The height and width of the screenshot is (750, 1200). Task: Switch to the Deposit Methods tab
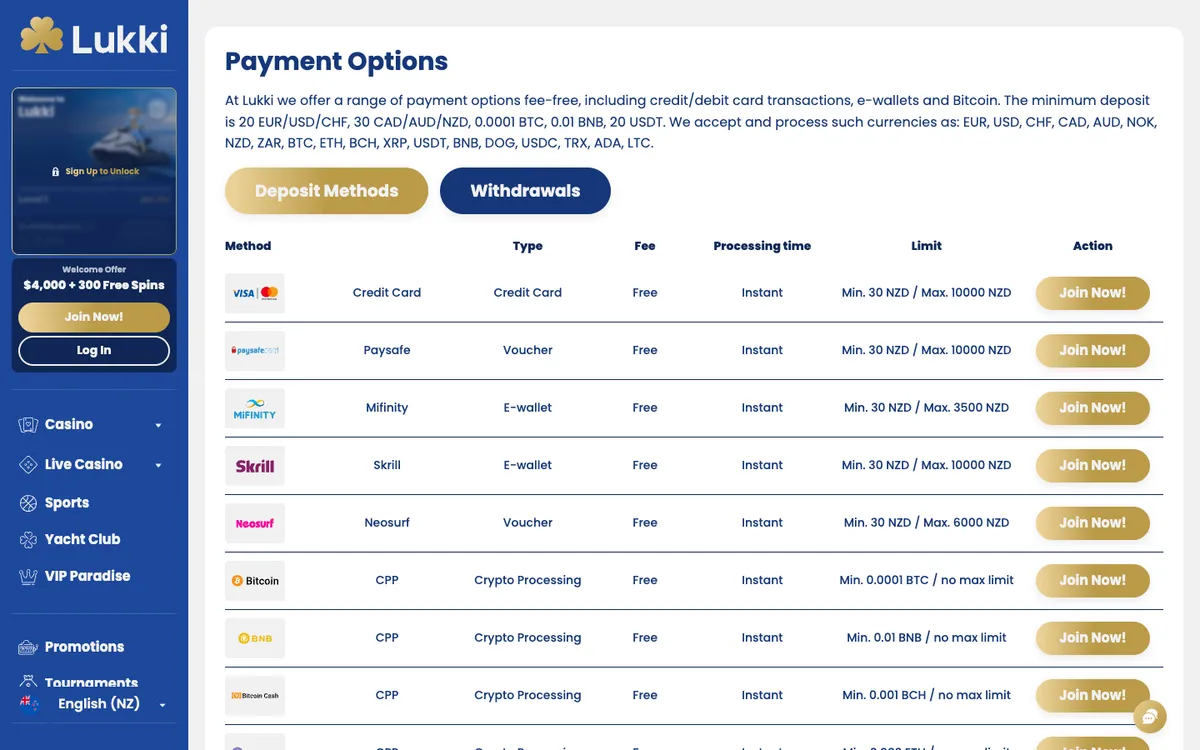326,191
